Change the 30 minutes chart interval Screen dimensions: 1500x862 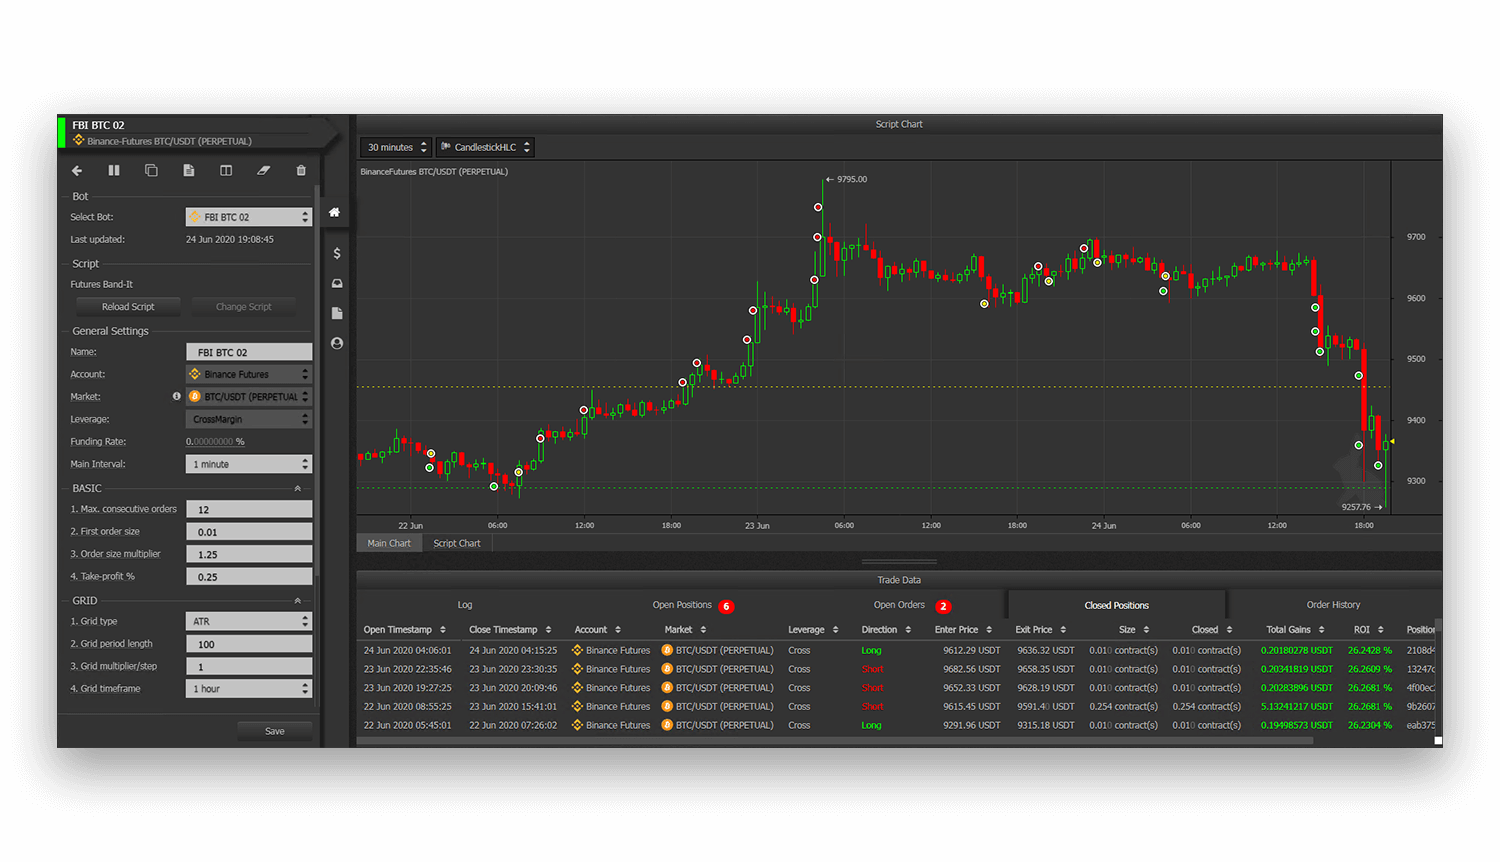pyautogui.click(x=396, y=147)
